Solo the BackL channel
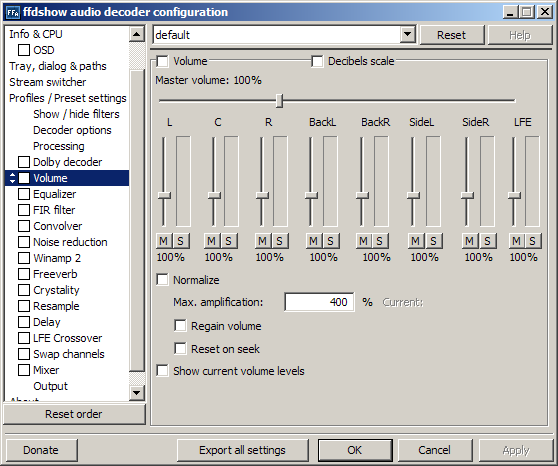This screenshot has width=558, height=466. 331,241
